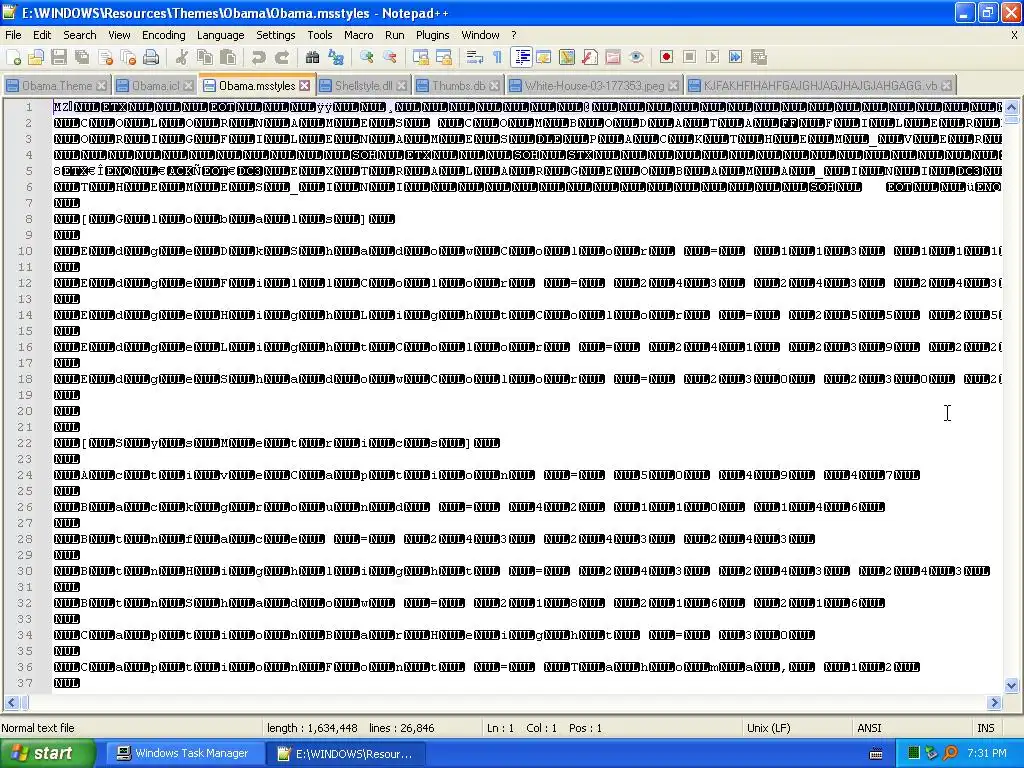Click the horizontal scrollbar right arrow
Viewport: 1024px width, 768px height.
coord(995,703)
